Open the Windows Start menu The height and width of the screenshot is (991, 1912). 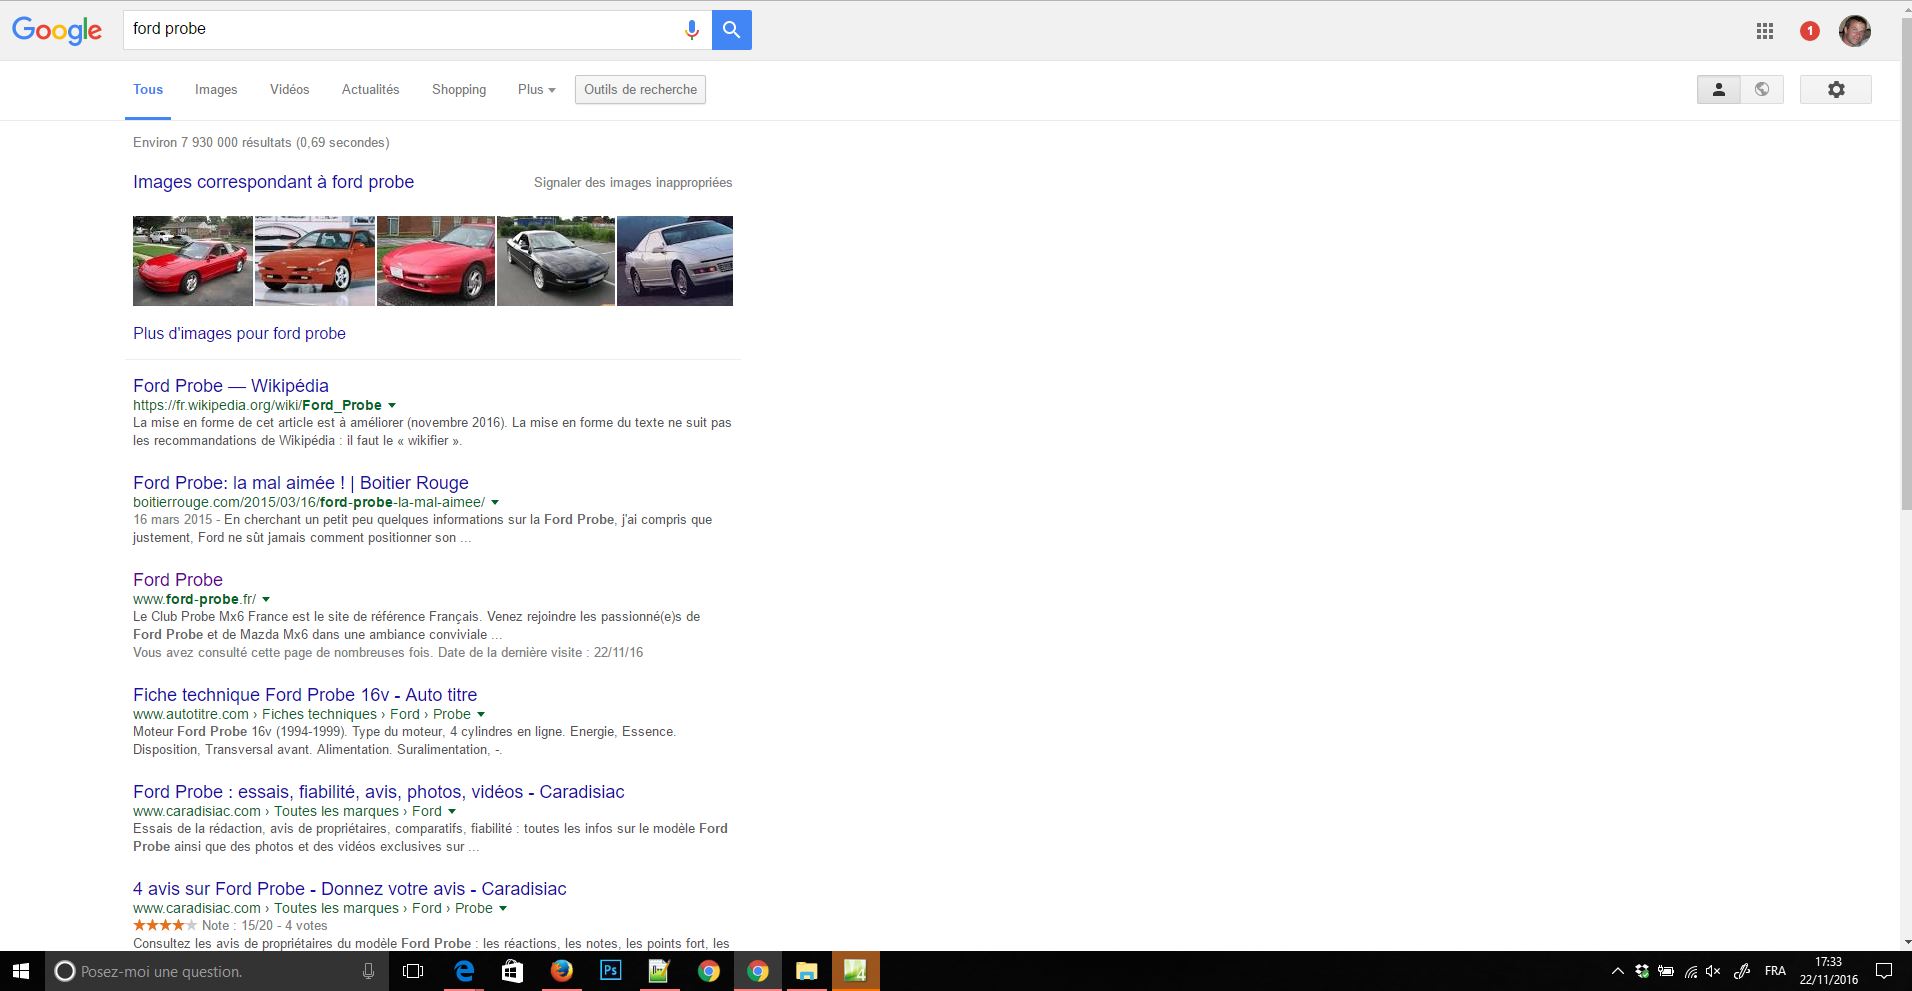pyautogui.click(x=21, y=971)
